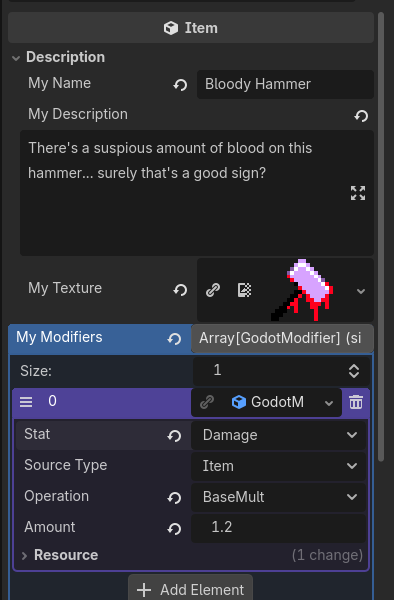Delete modifier element 0 with trash icon
394x600 pixels.
356,403
